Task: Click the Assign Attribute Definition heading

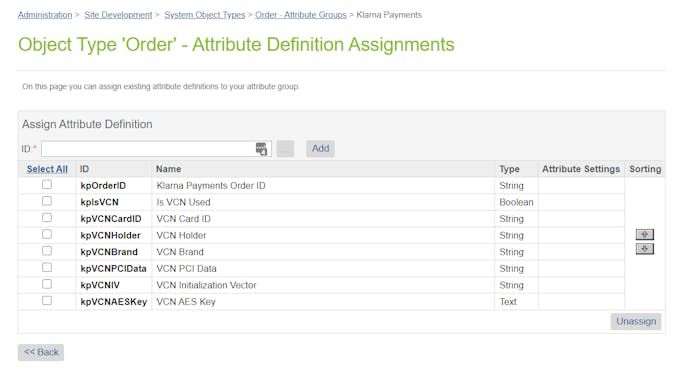Action: (87, 124)
